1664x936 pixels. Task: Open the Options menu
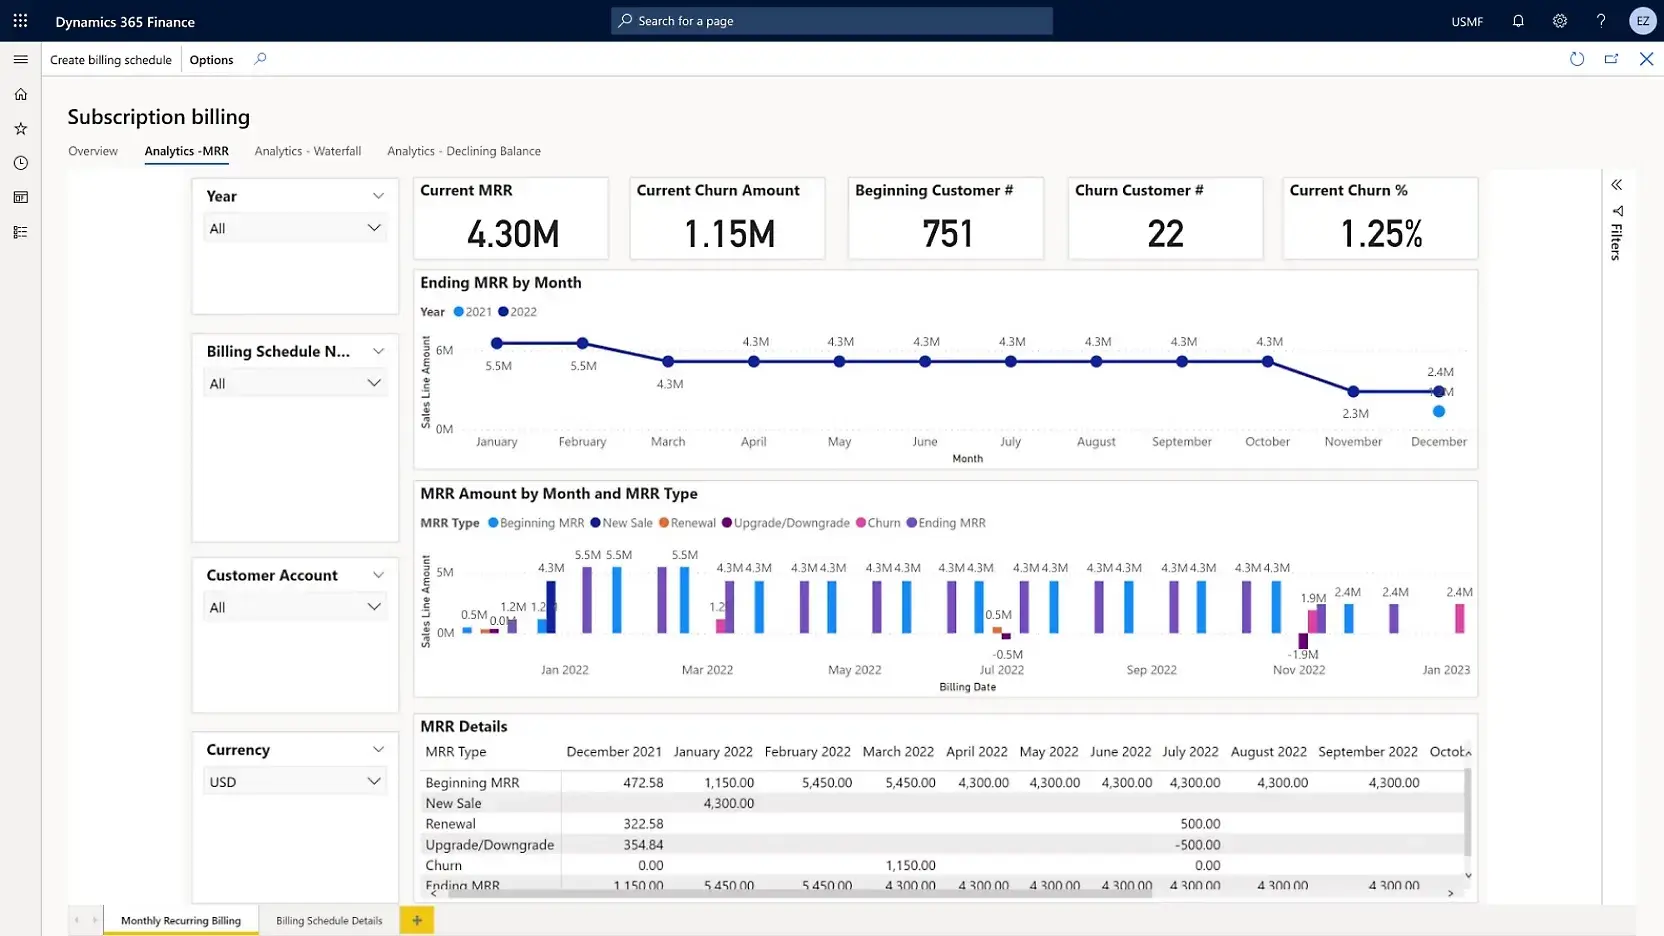210,59
